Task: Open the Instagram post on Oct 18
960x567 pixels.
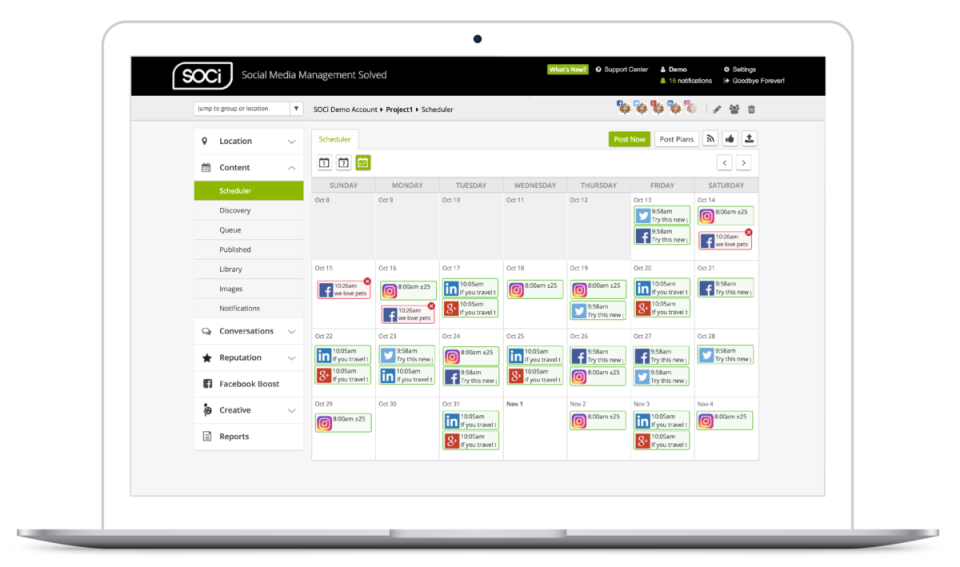Action: [x=534, y=290]
